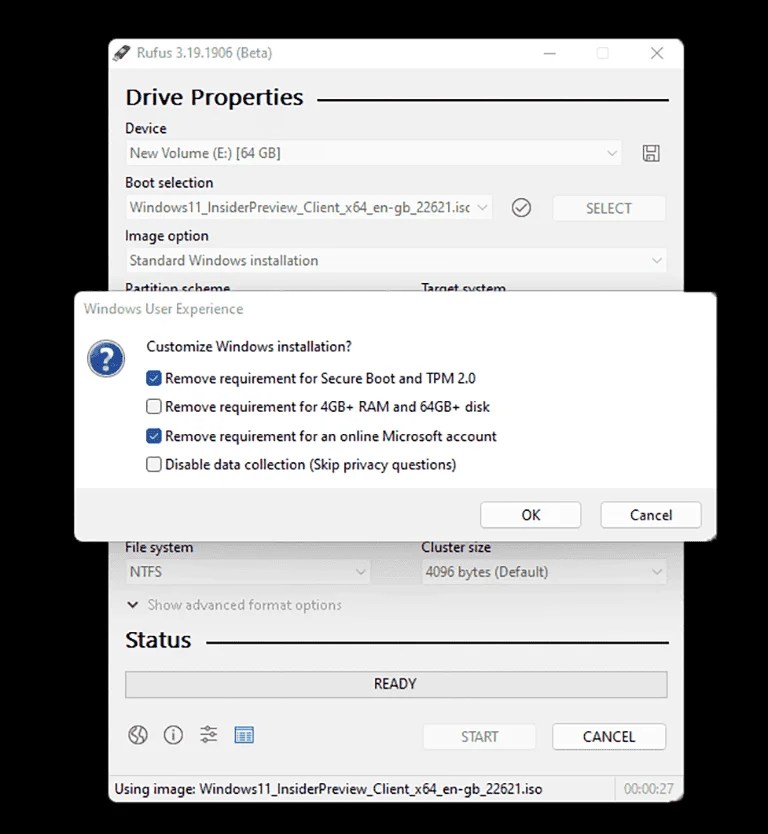This screenshot has width=768, height=834.
Task: Click the START button
Action: pos(479,737)
